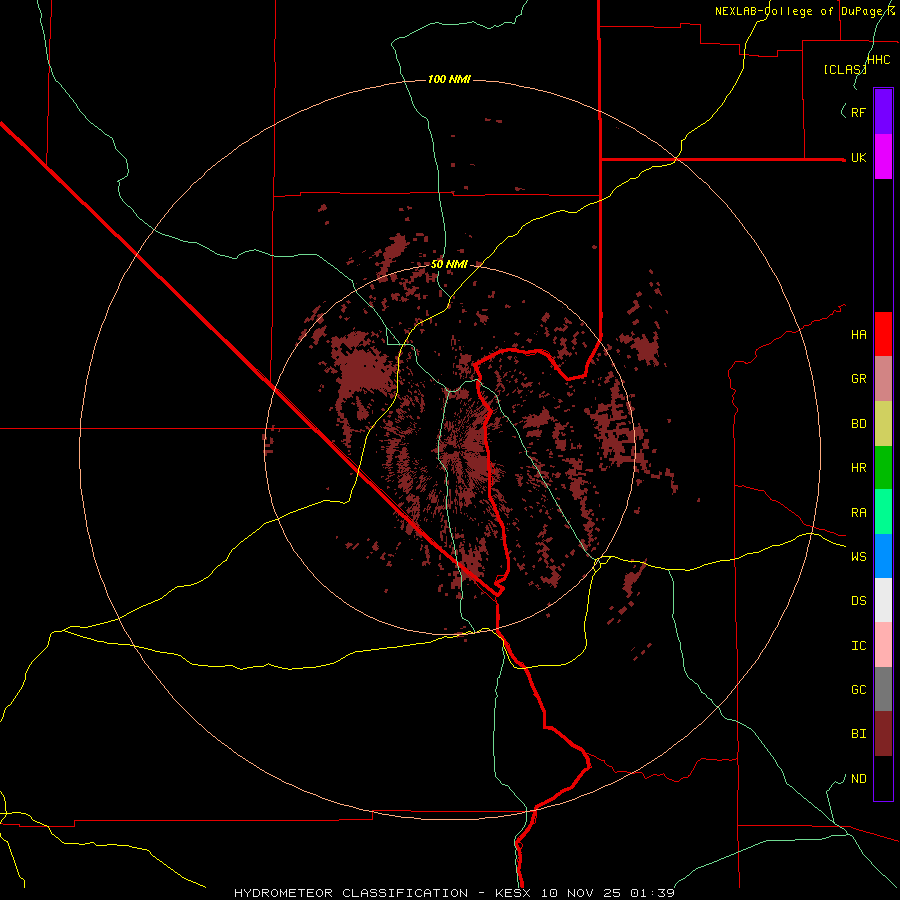The width and height of the screenshot is (900, 900).
Task: Click the ND black legend swatch
Action: tap(883, 778)
